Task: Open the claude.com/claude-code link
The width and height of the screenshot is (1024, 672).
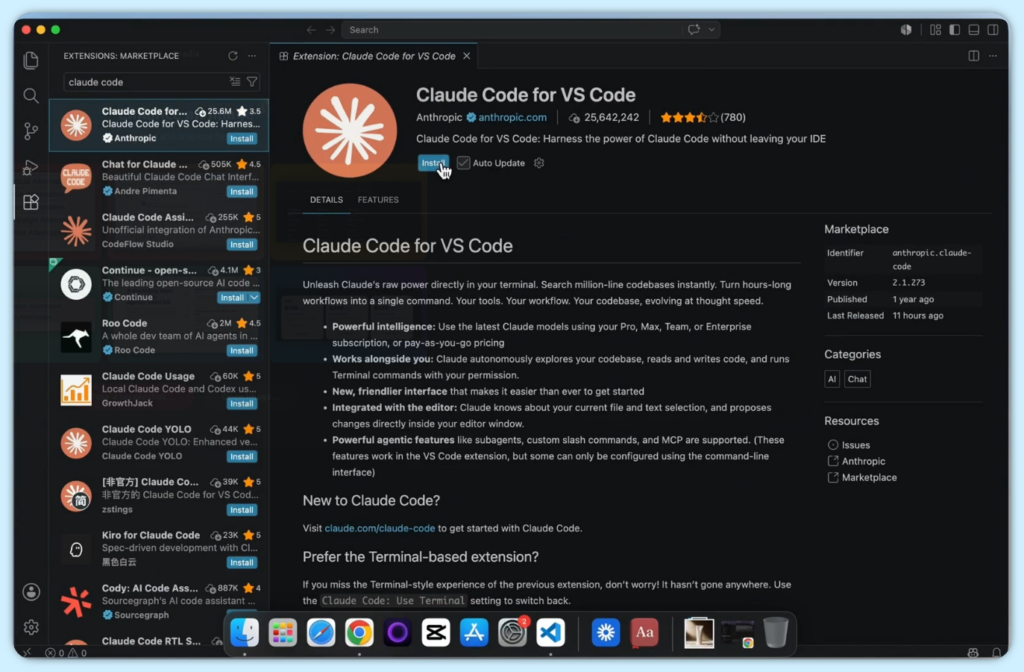Action: coord(379,528)
